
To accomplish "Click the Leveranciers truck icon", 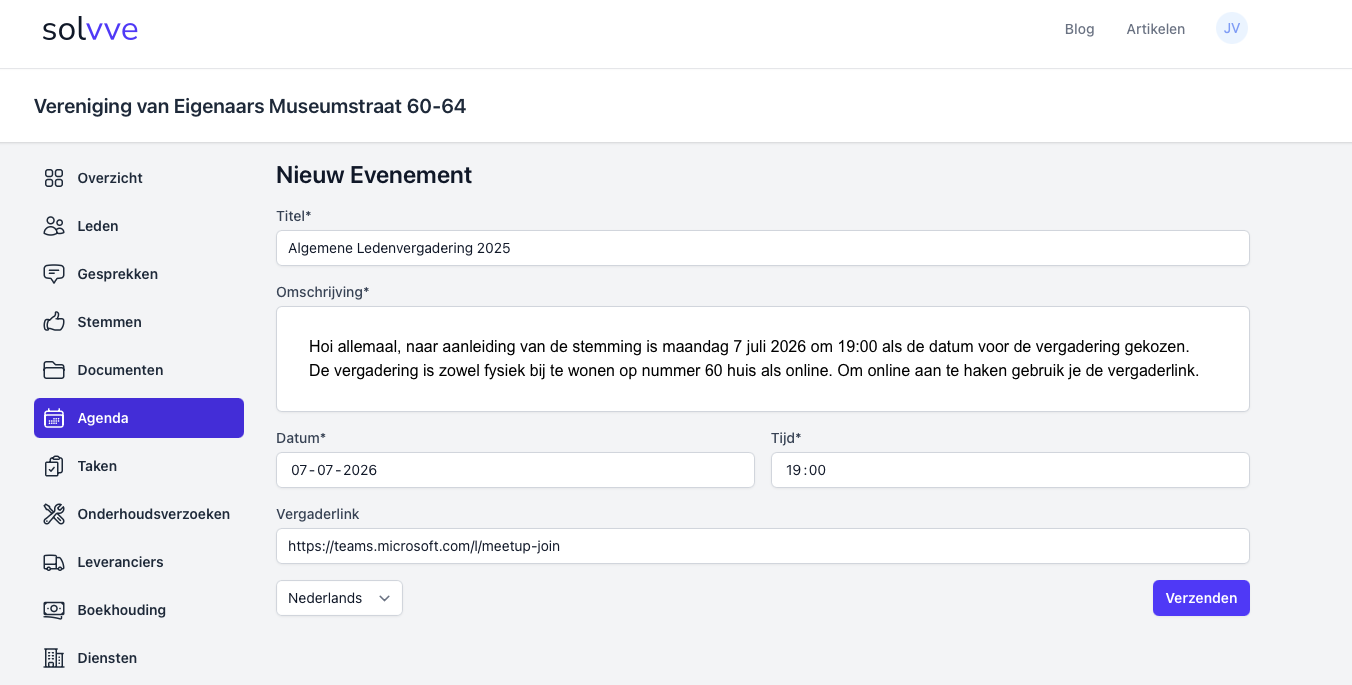I will point(54,562).
